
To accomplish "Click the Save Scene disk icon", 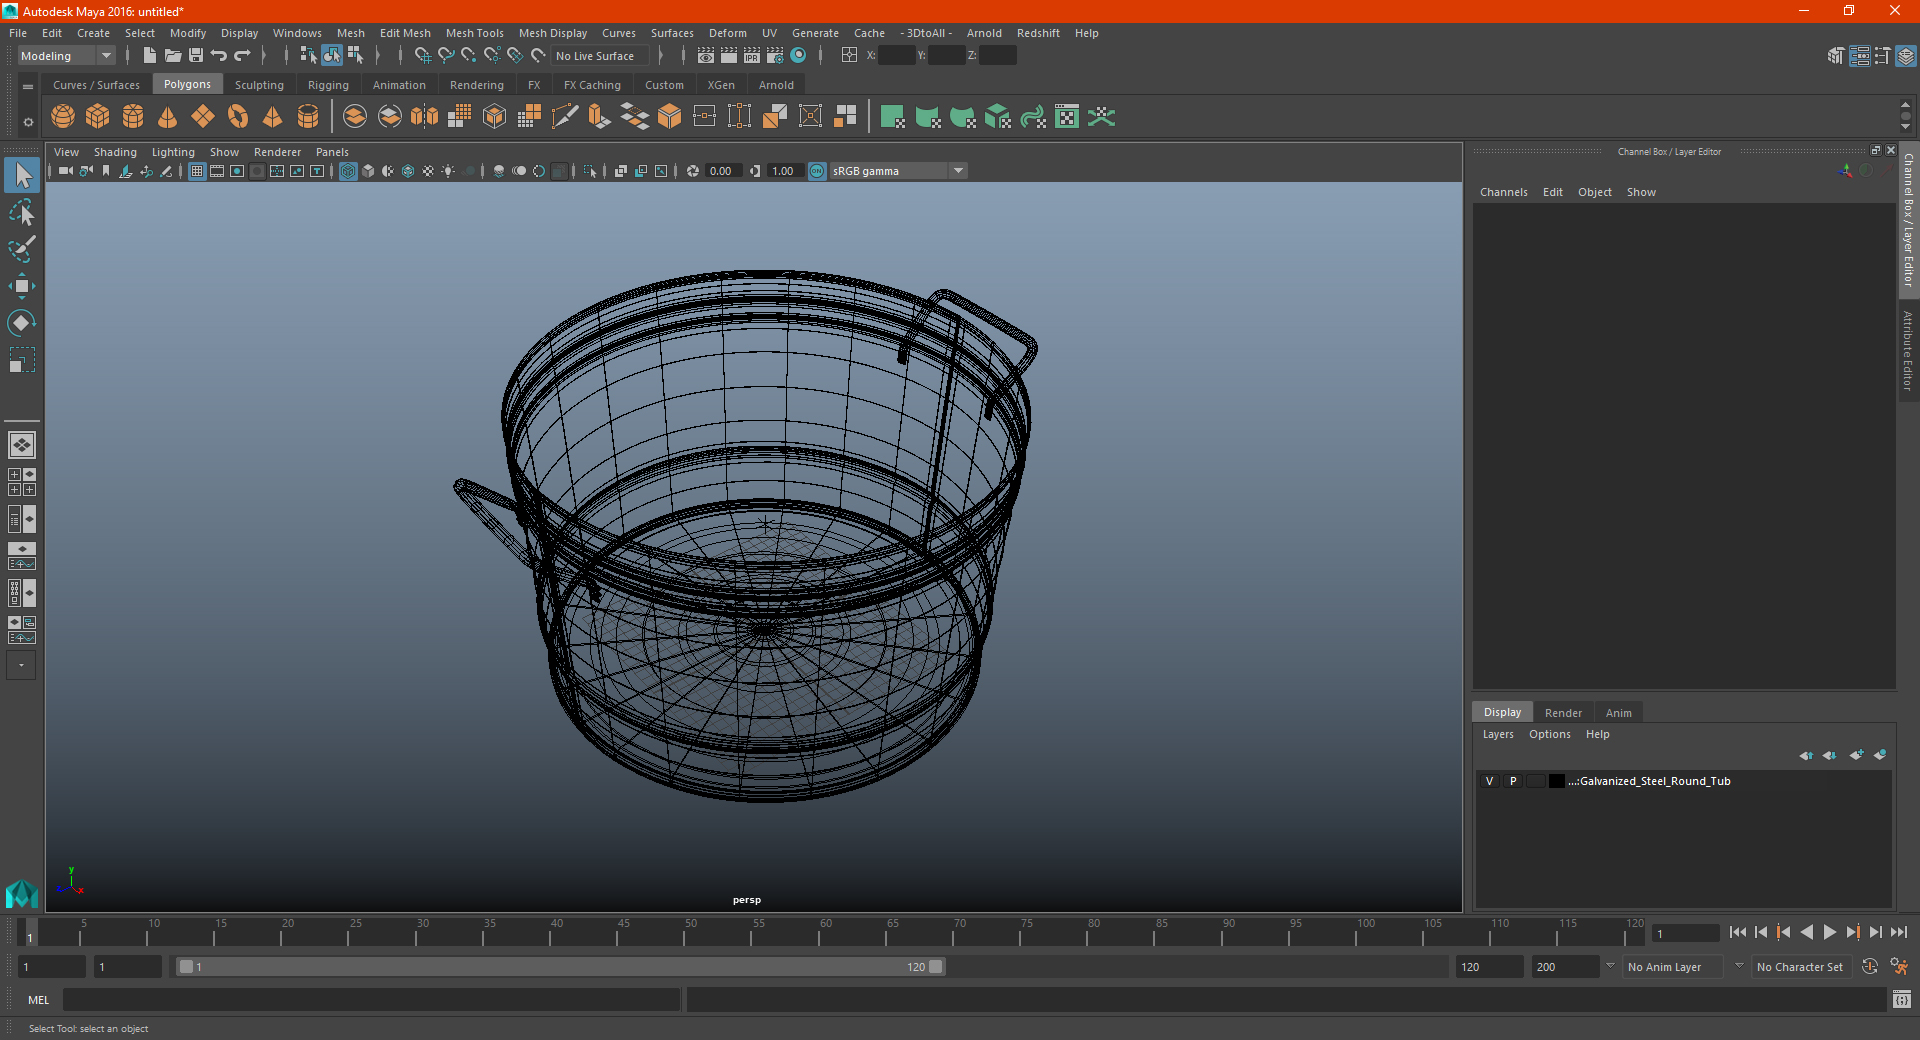I will click(196, 56).
